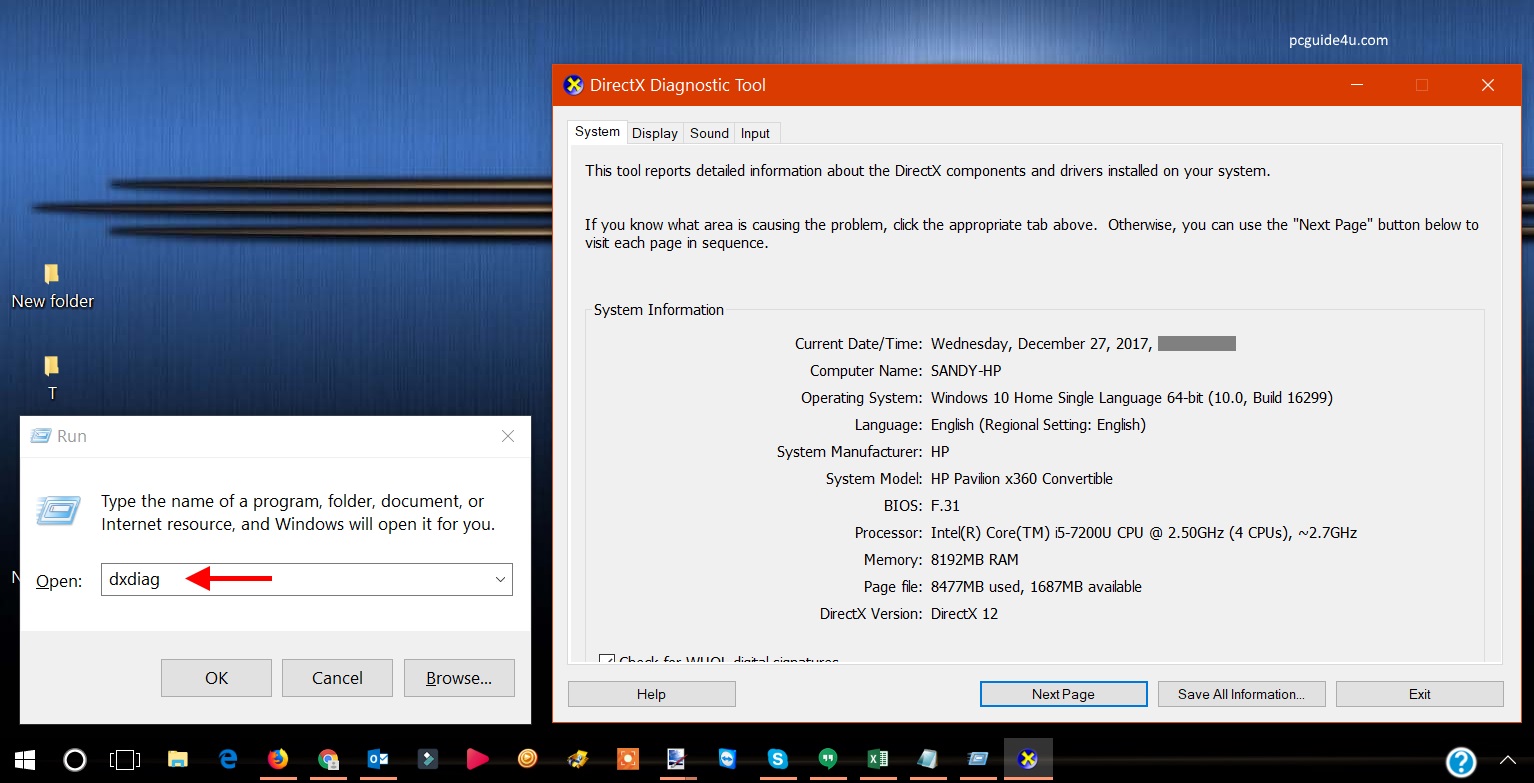Open Outlook from the taskbar
1534x783 pixels.
[x=378, y=760]
